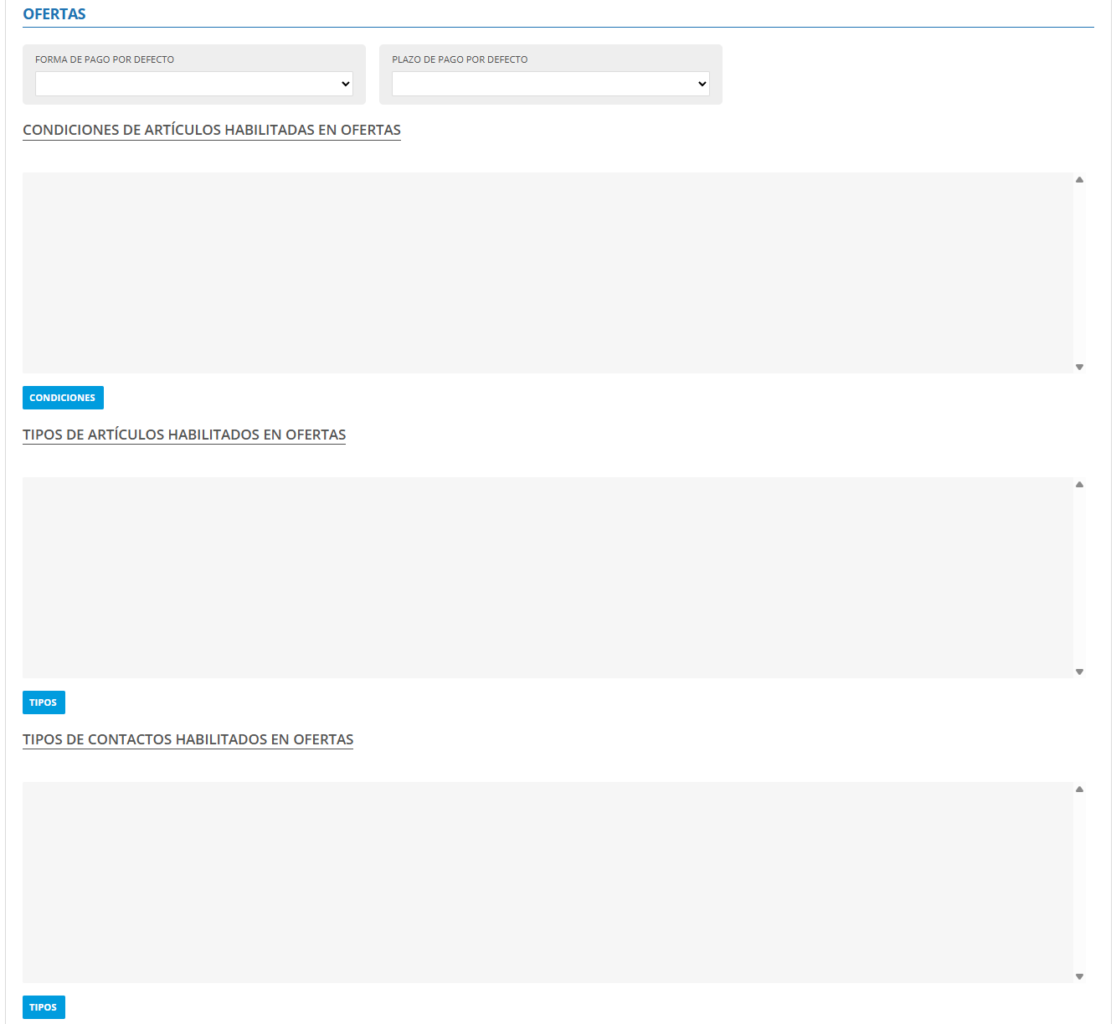
Task: Click the blue Condiciones button
Action: click(63, 398)
